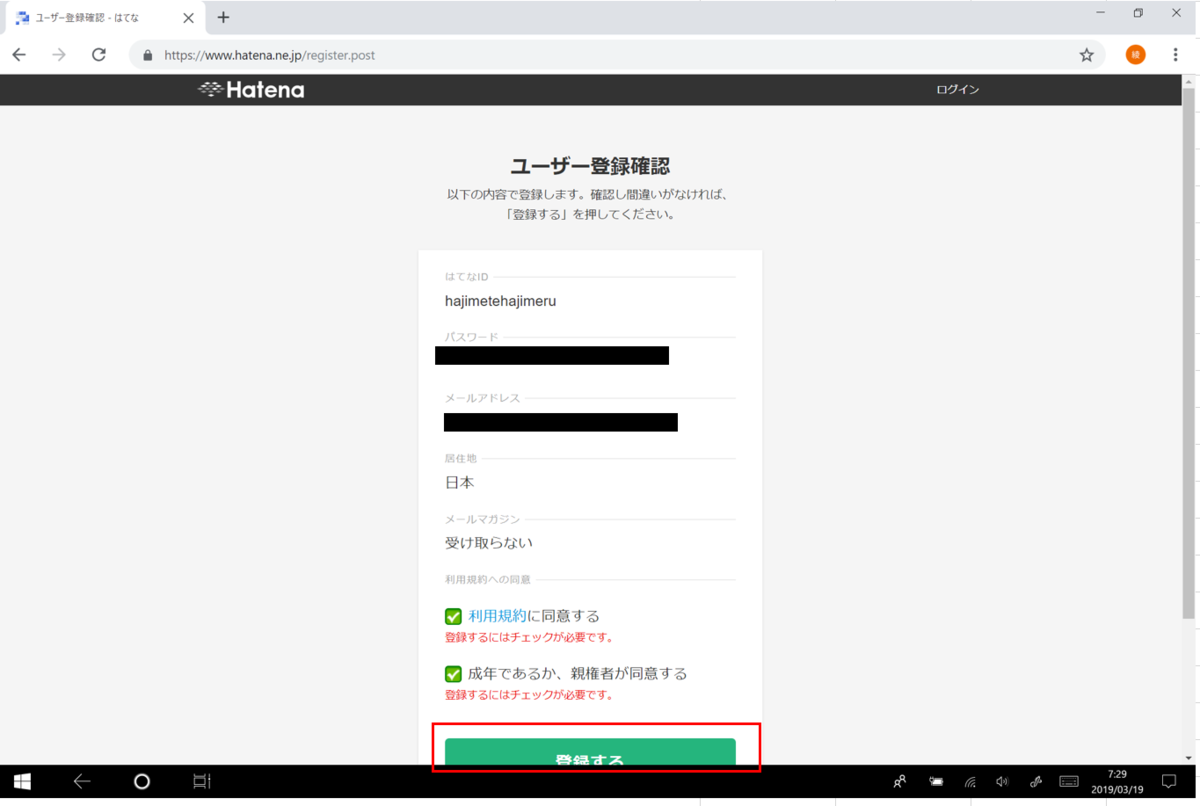
Task: Close the ユーザー登録確認 tab
Action: [188, 17]
